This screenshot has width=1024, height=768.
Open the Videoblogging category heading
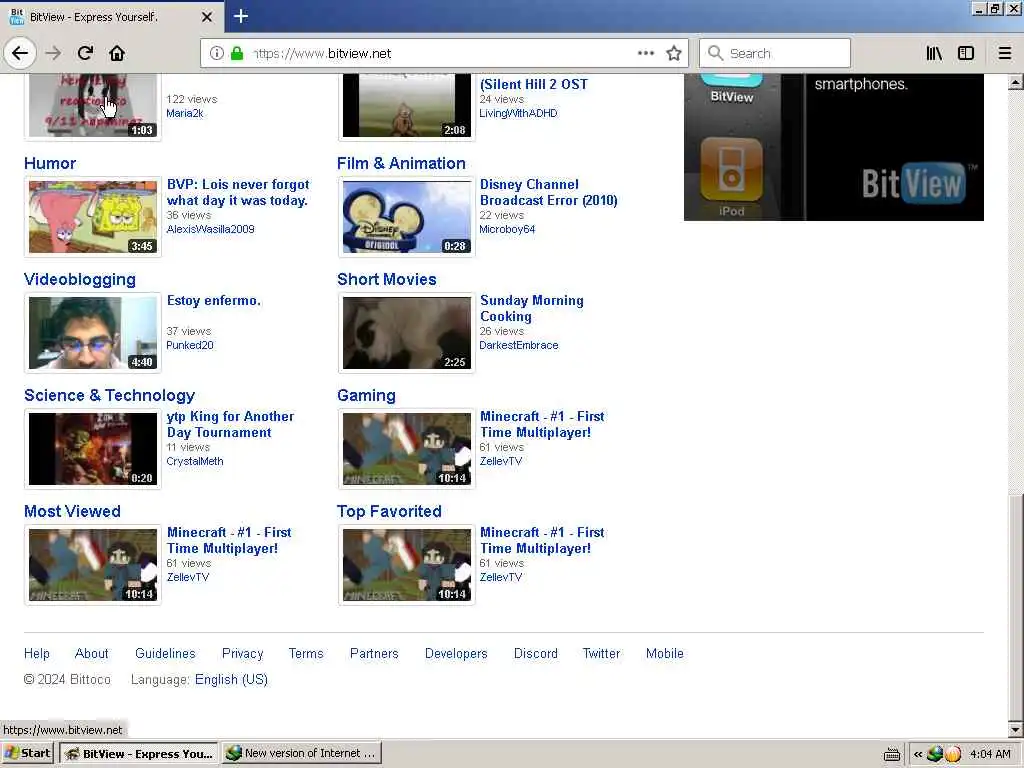click(x=80, y=280)
